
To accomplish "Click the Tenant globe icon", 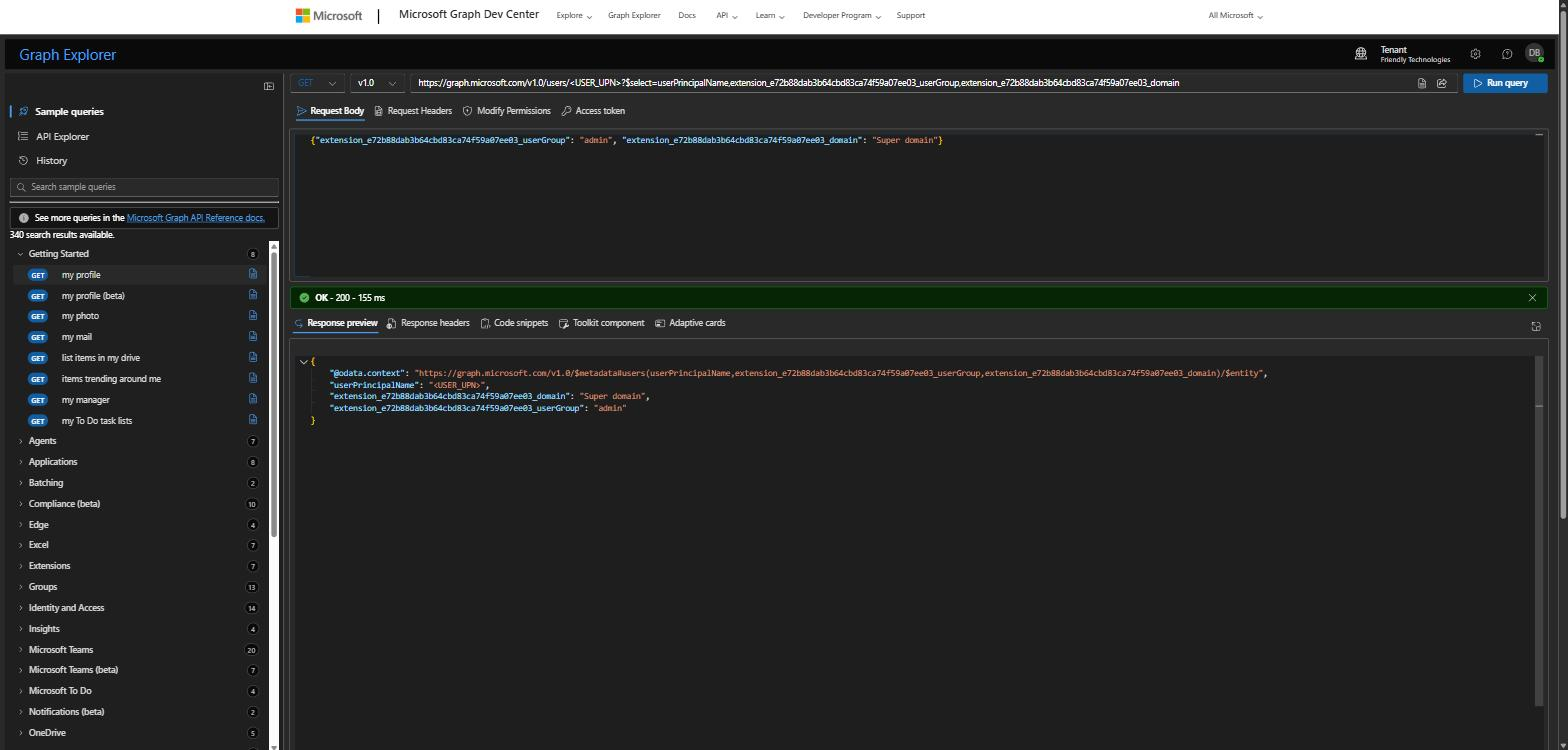I will click(x=1361, y=54).
